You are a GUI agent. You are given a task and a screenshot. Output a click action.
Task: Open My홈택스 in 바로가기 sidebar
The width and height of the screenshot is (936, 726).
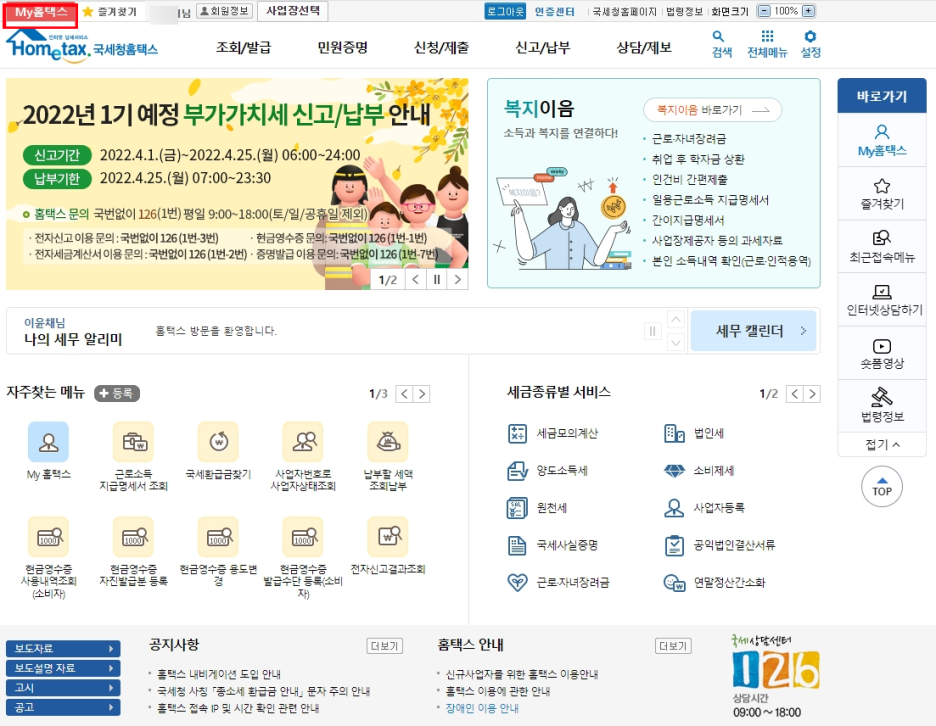pyautogui.click(x=882, y=140)
